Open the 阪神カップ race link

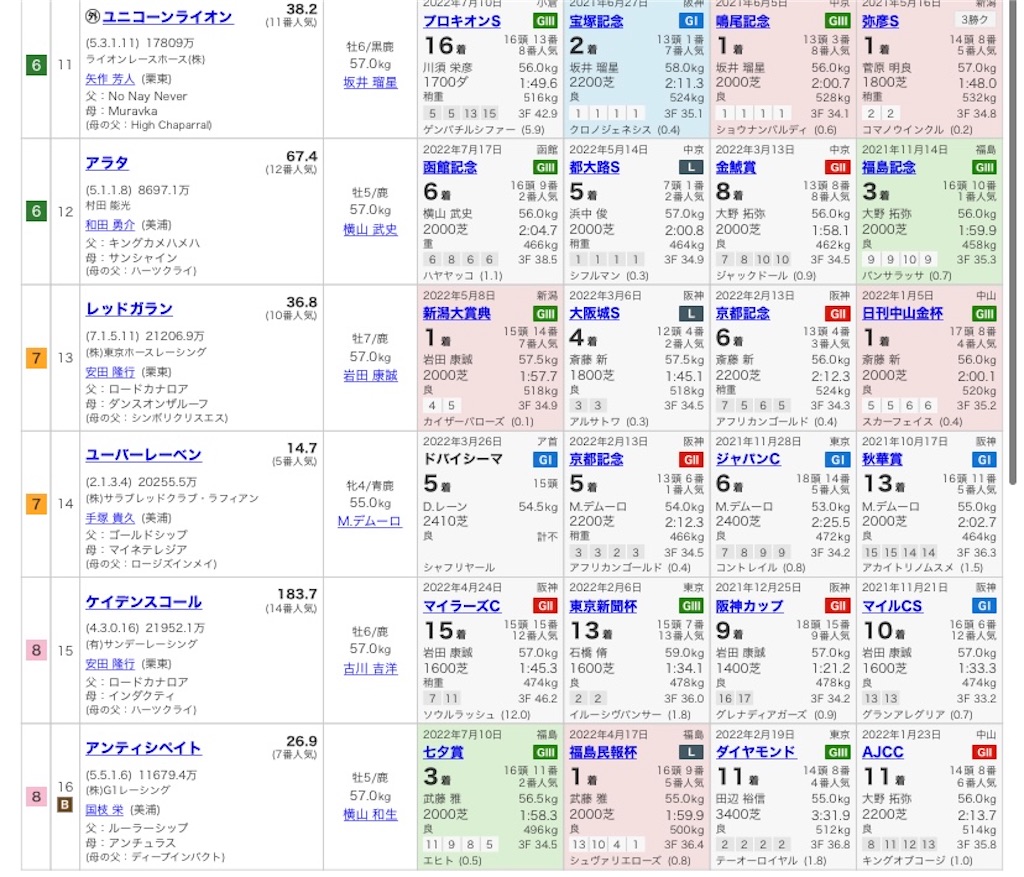tap(749, 606)
